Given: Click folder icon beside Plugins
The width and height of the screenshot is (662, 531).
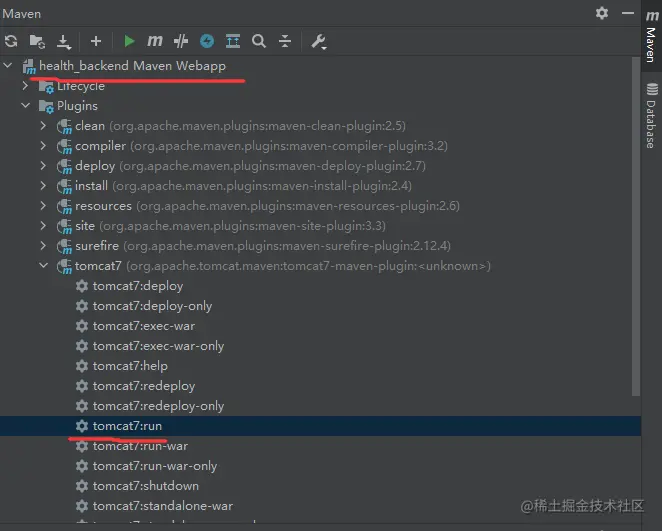Looking at the screenshot, I should pos(46,106).
